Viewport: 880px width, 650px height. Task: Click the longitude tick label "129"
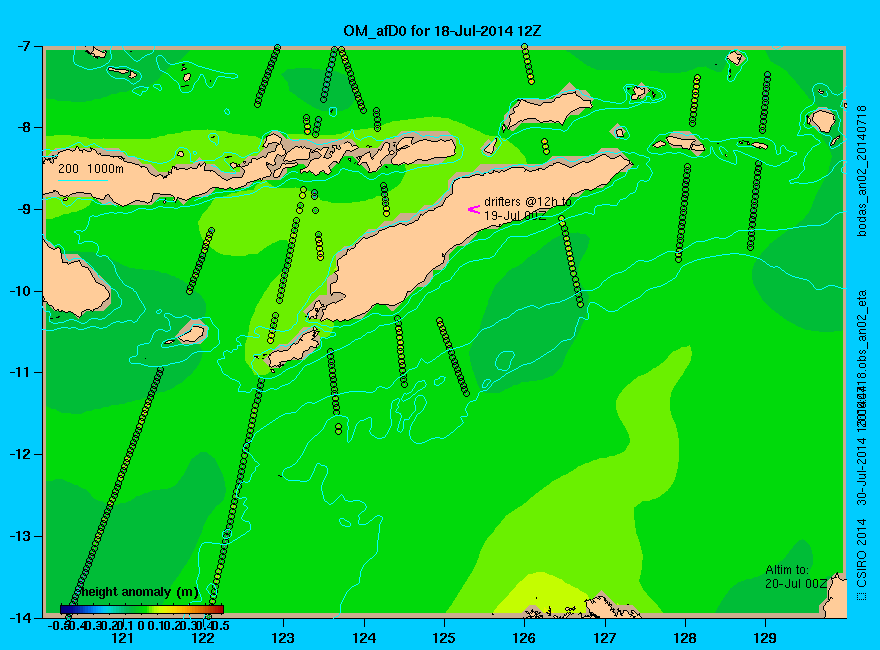pos(765,638)
